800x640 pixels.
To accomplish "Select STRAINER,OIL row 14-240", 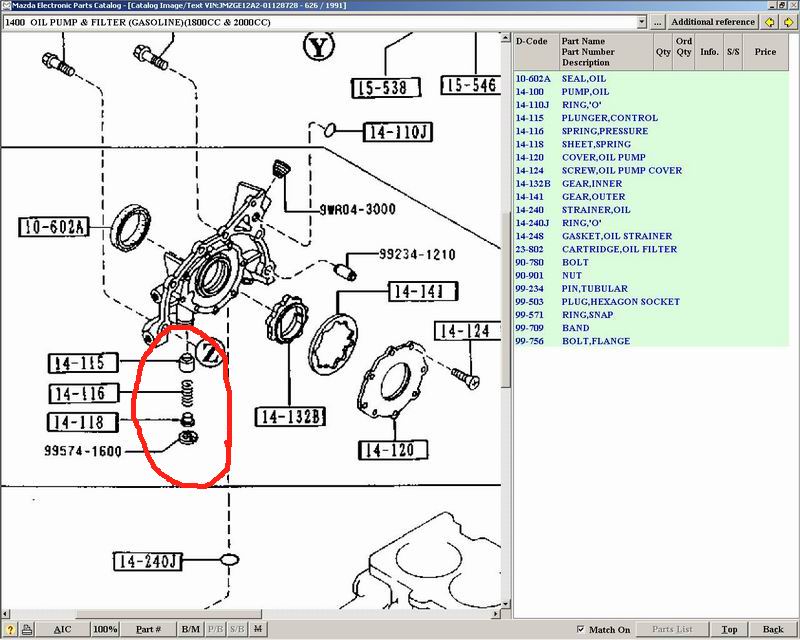I will [652, 210].
